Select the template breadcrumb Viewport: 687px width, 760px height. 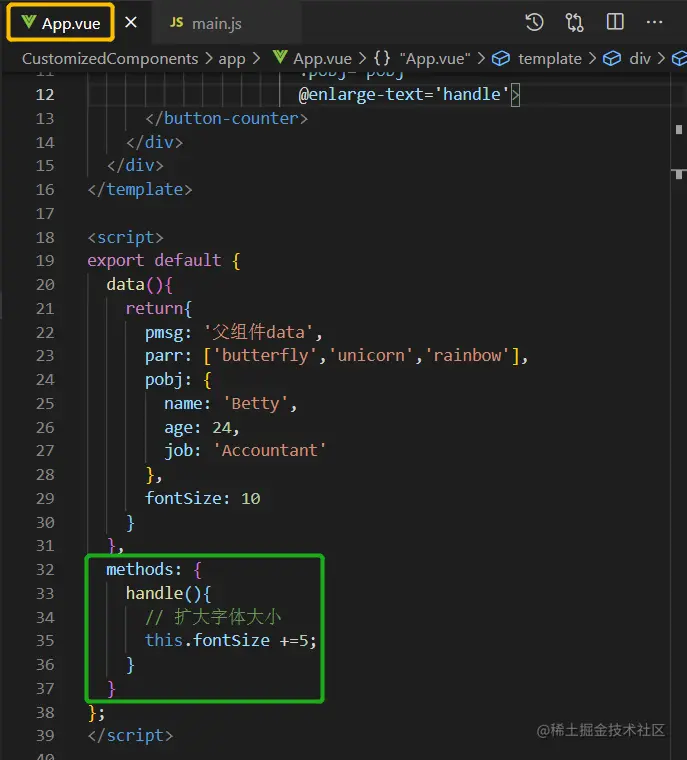pos(550,59)
